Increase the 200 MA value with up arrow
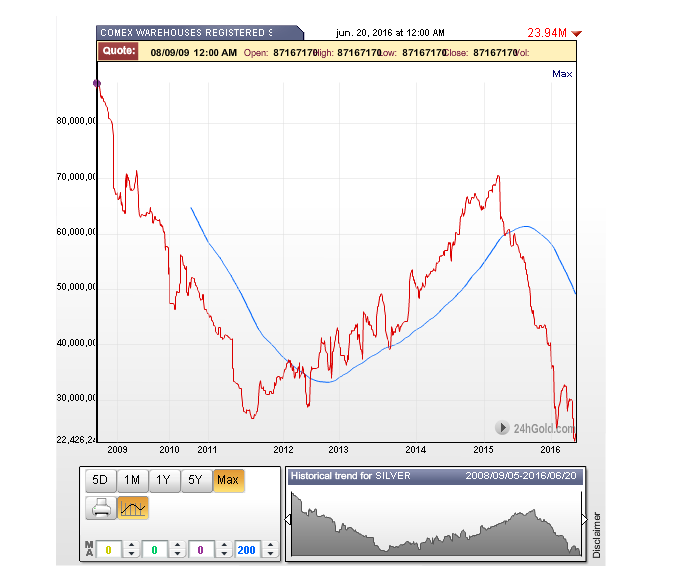The width and height of the screenshot is (683, 581). [x=270, y=545]
